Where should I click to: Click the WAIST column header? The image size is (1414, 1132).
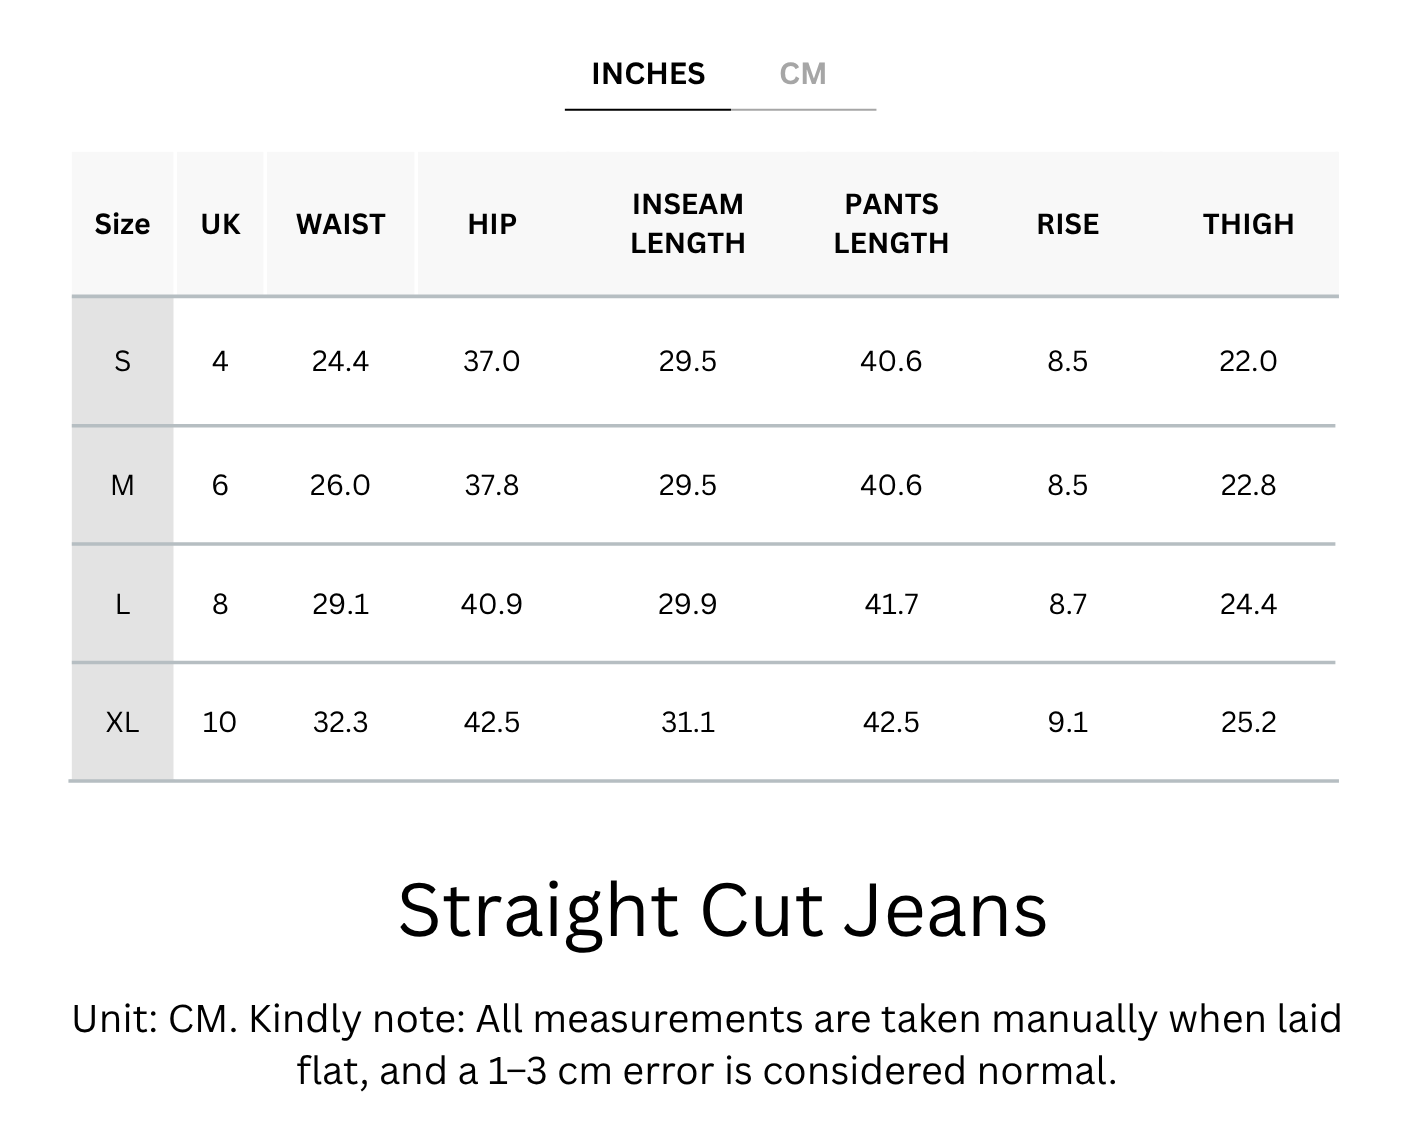[x=340, y=224]
